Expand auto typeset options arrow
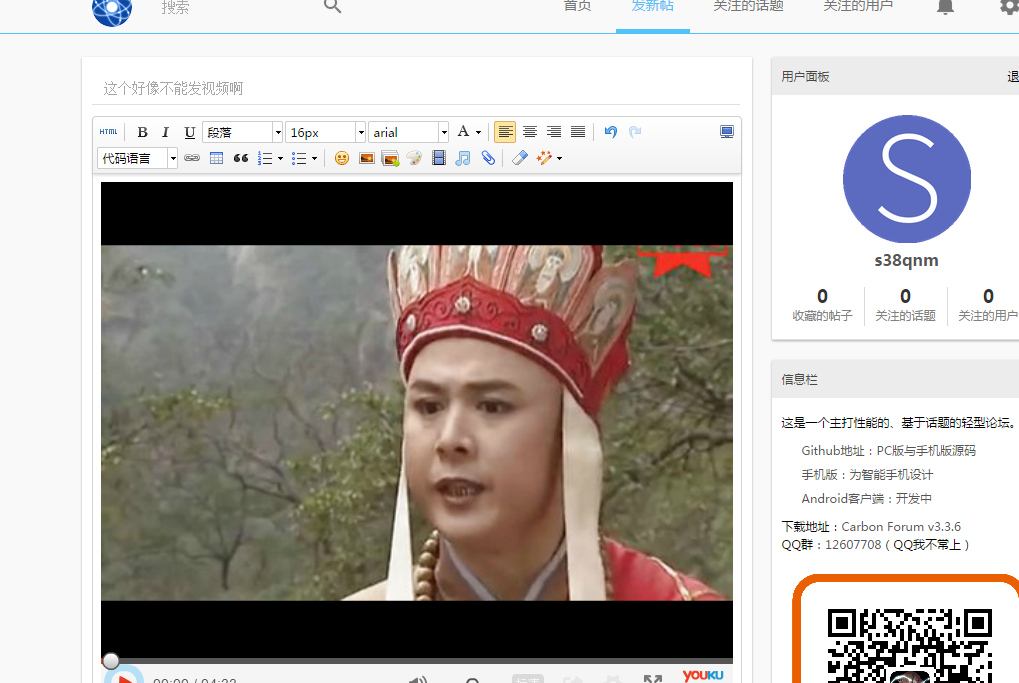Viewport: 1019px width, 683px height. point(560,159)
